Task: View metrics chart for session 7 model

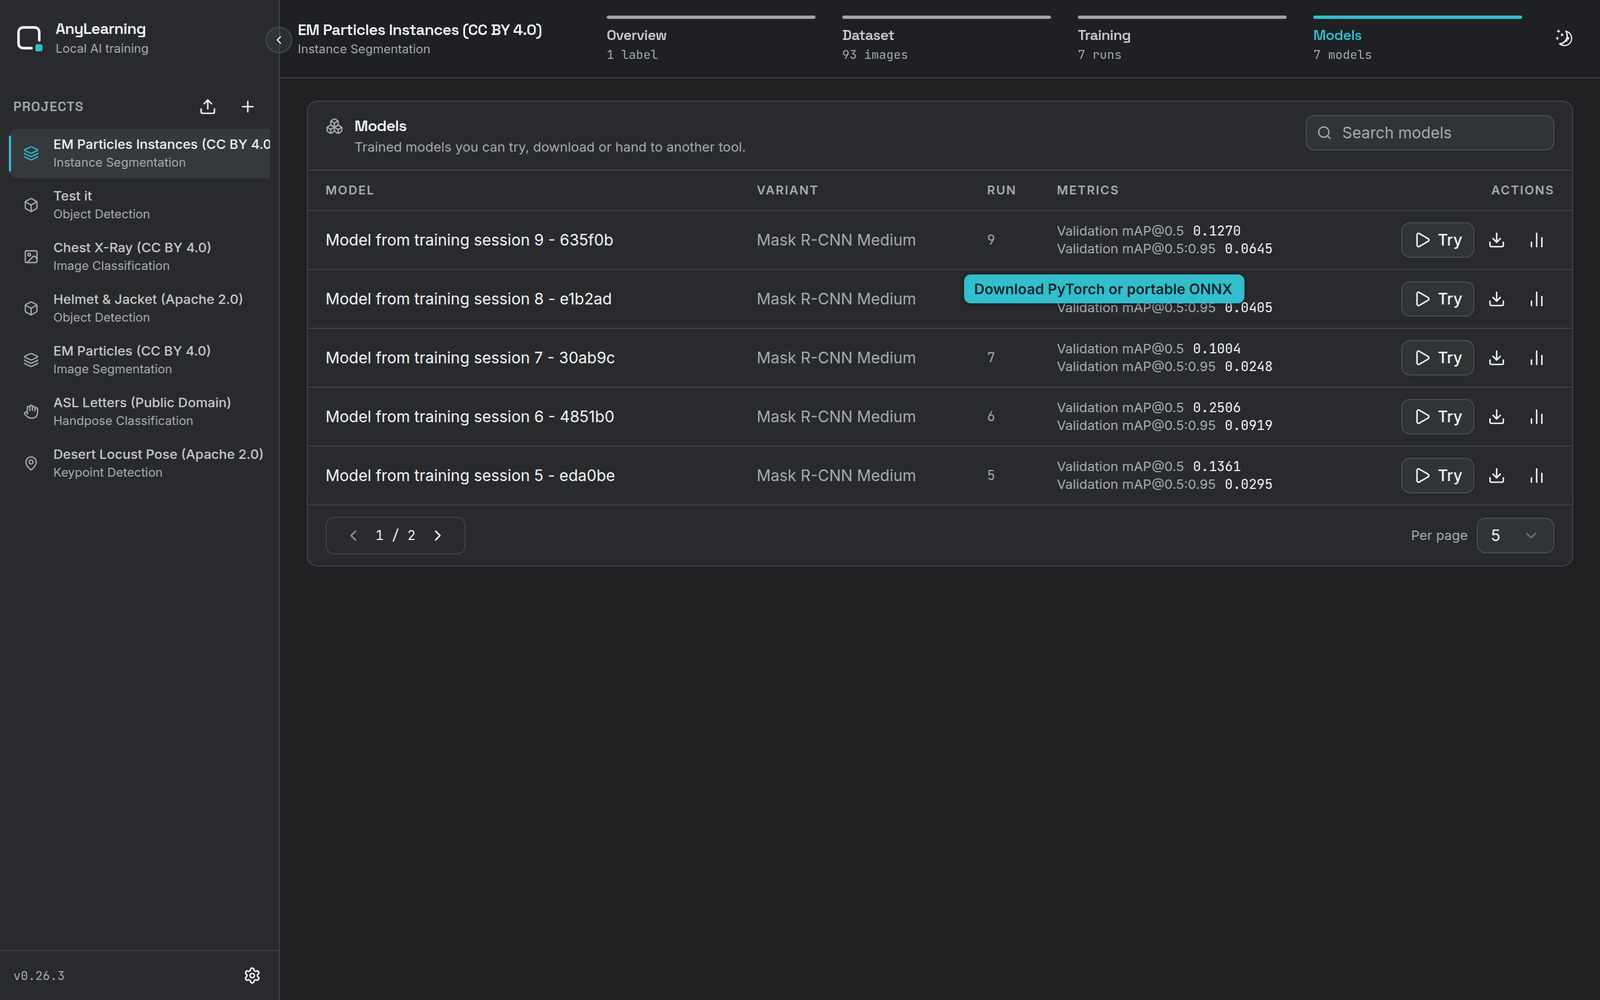Action: [1537, 358]
